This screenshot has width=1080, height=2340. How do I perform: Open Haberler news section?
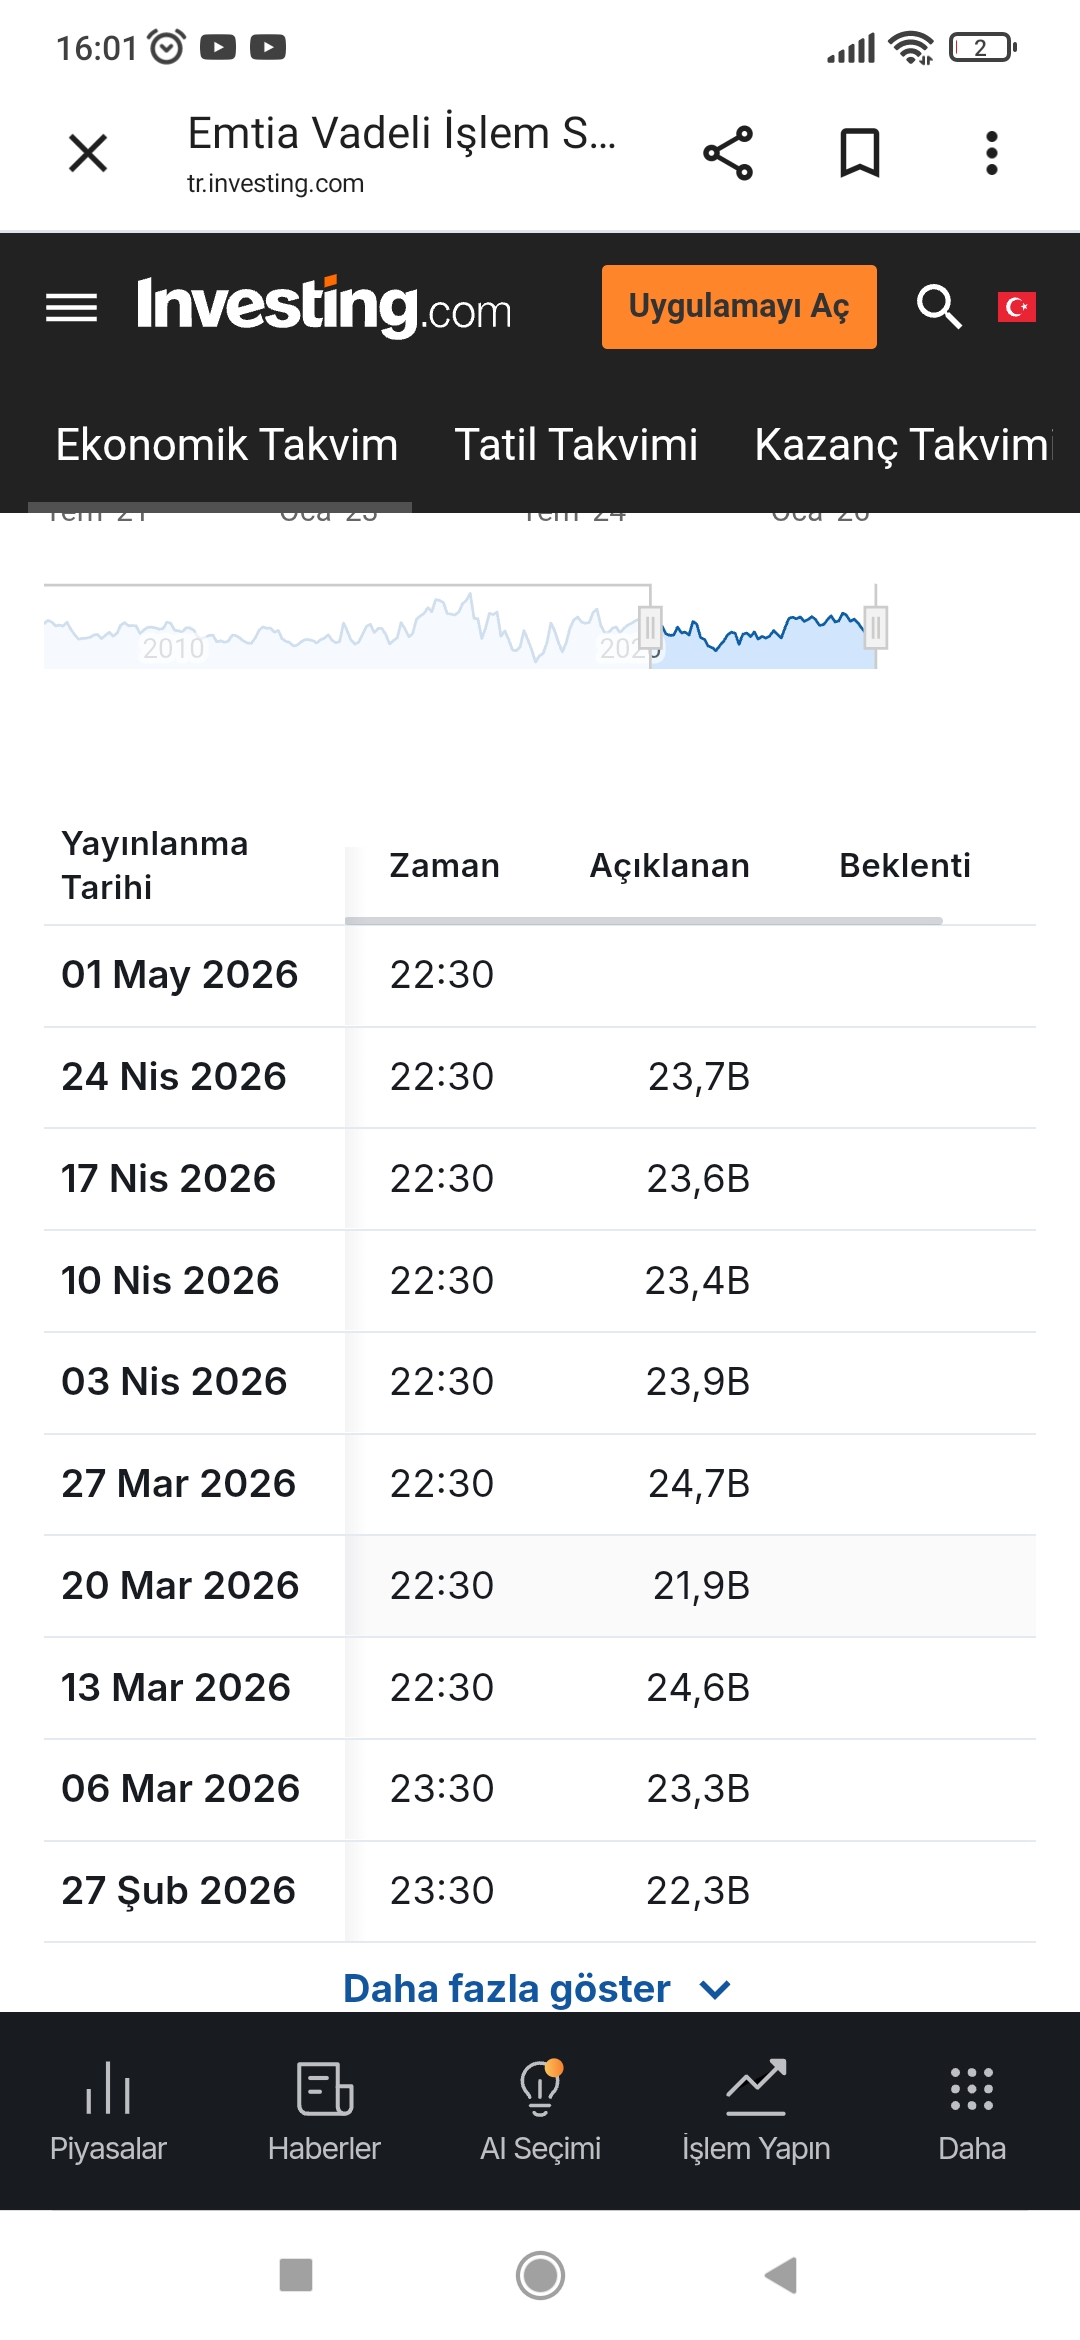tap(324, 2110)
